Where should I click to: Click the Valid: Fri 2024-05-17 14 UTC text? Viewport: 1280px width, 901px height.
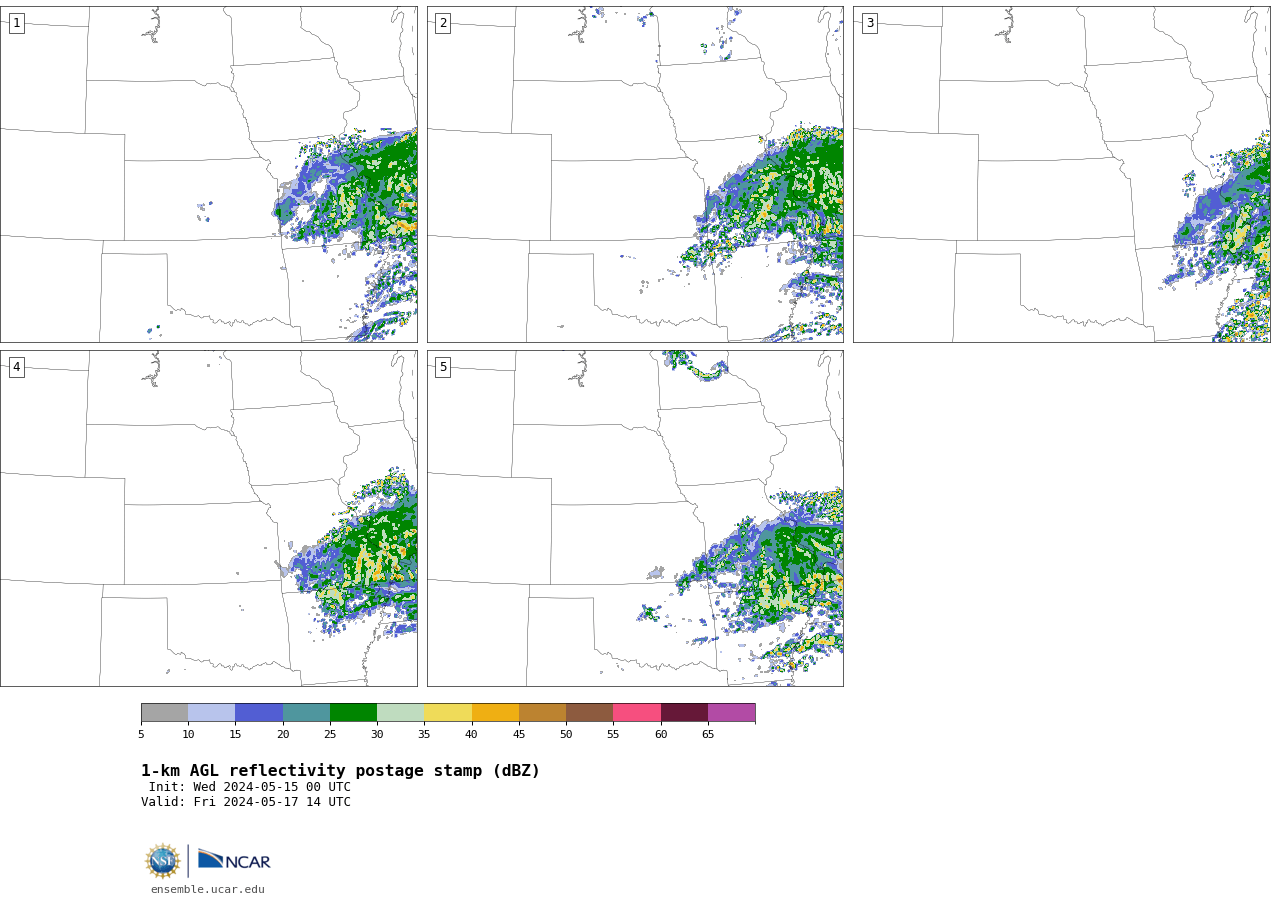click(246, 802)
